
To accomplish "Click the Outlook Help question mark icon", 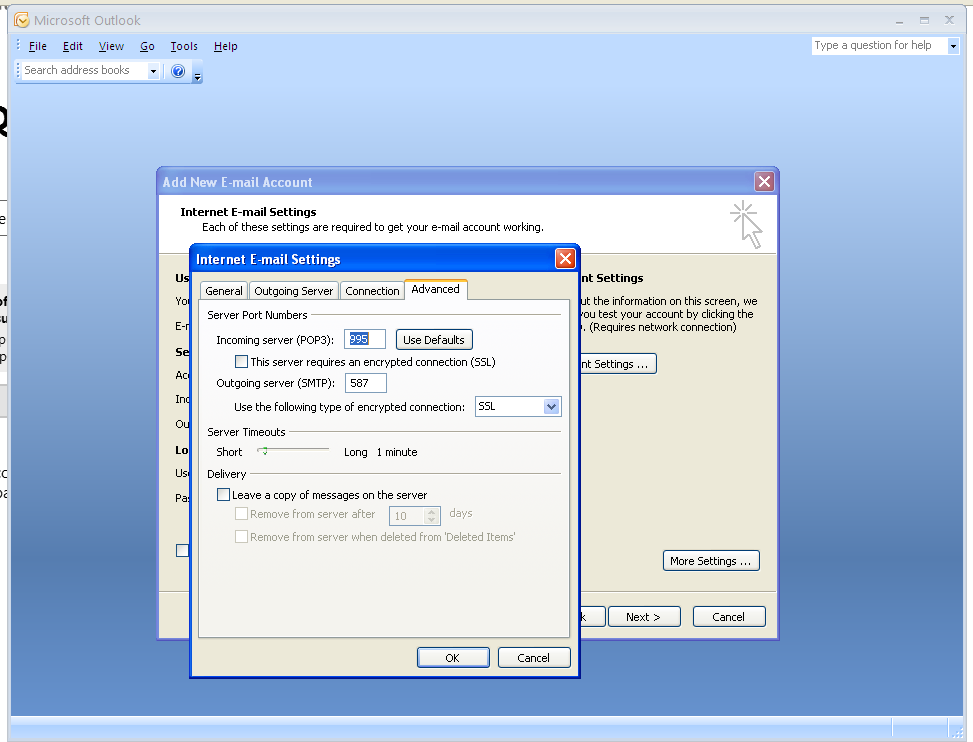I will click(x=178, y=71).
